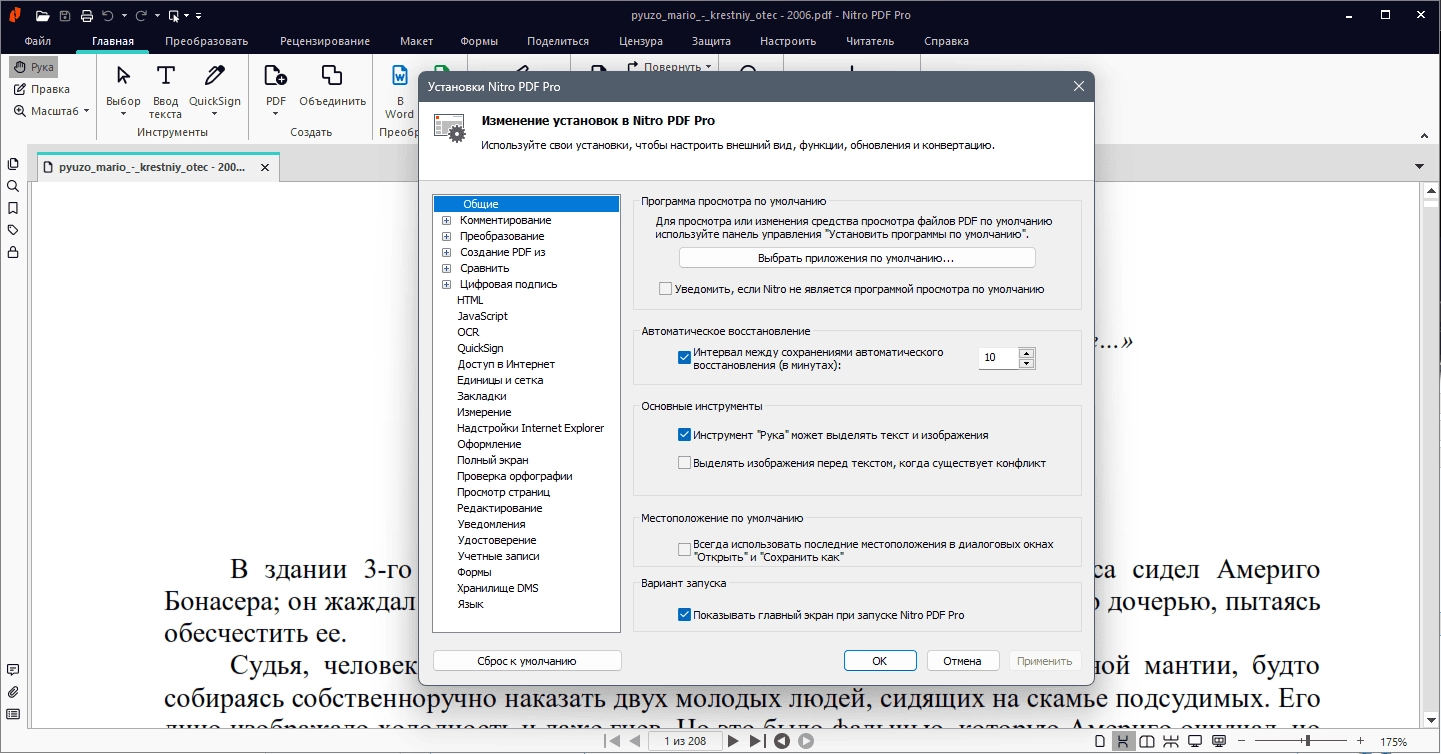
Task: Increase auto-recovery interval with up stepper
Action: coord(1026,352)
